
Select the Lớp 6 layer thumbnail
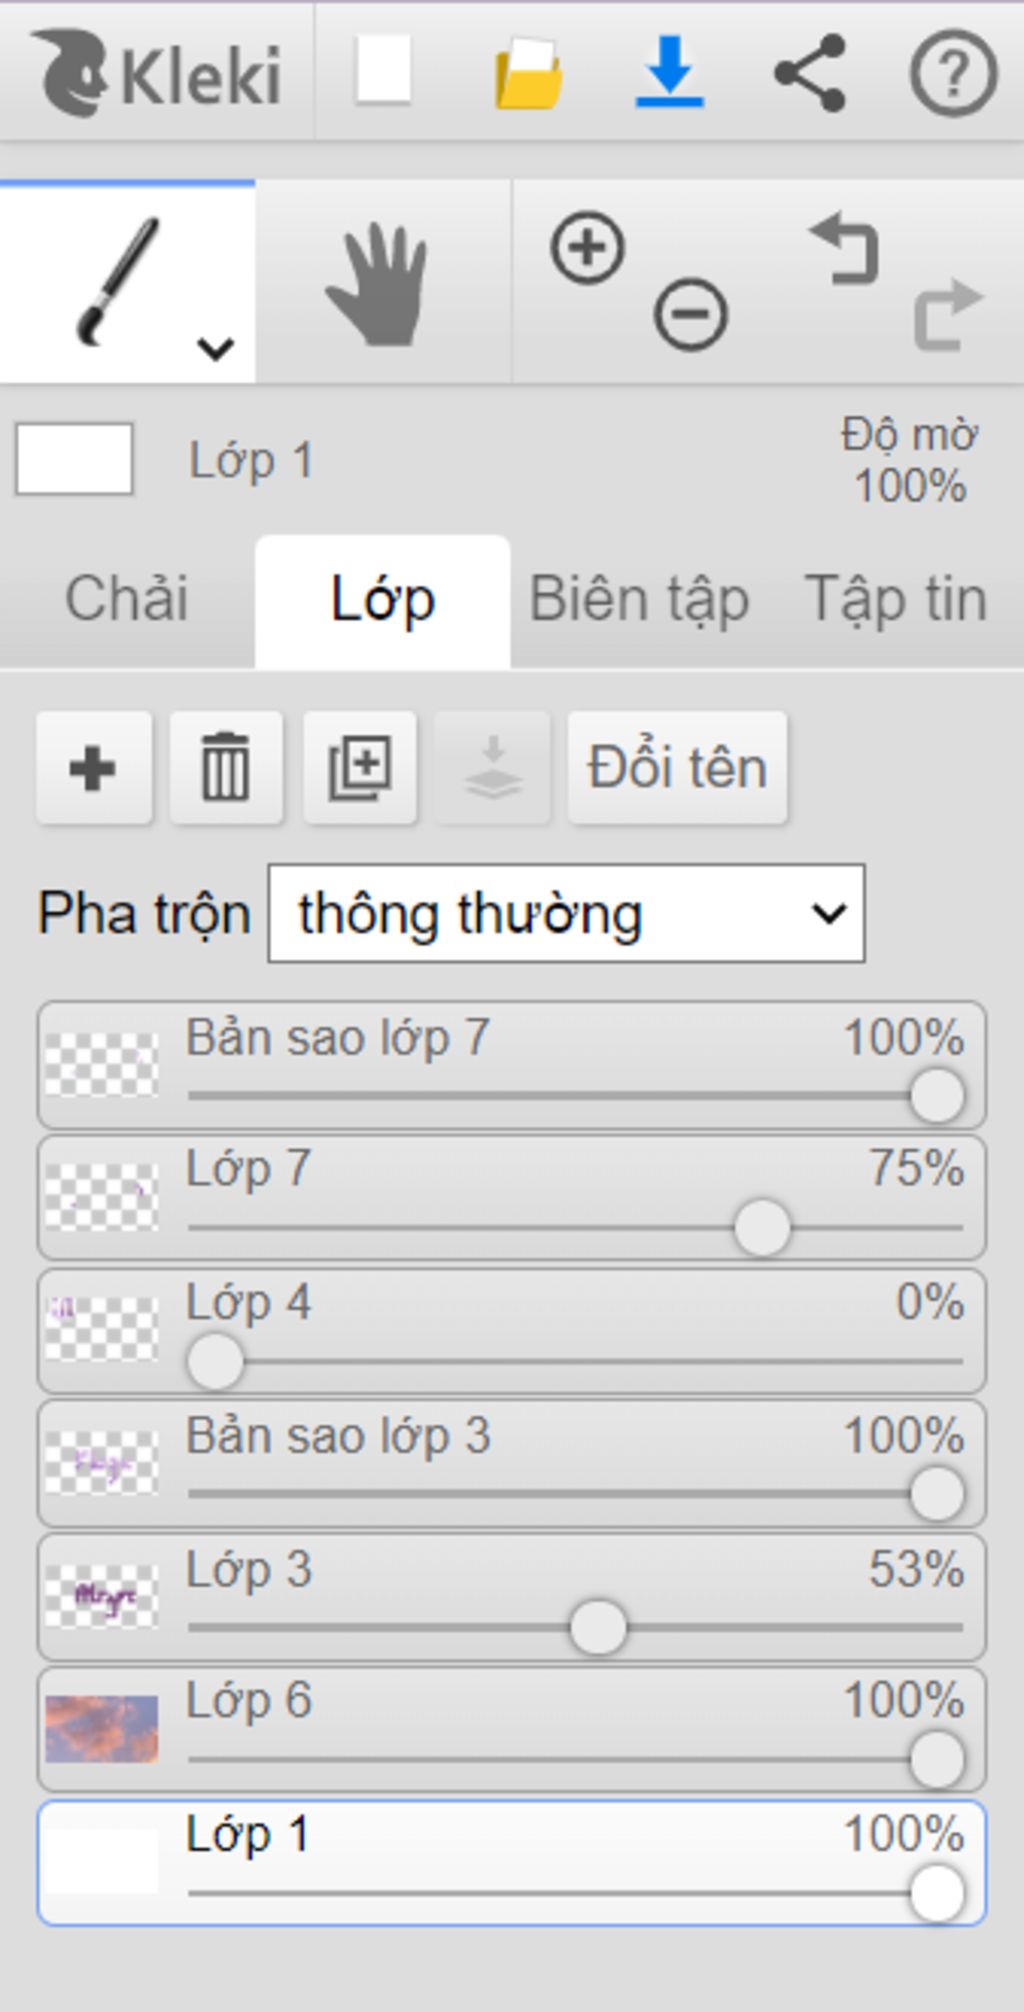[102, 1729]
